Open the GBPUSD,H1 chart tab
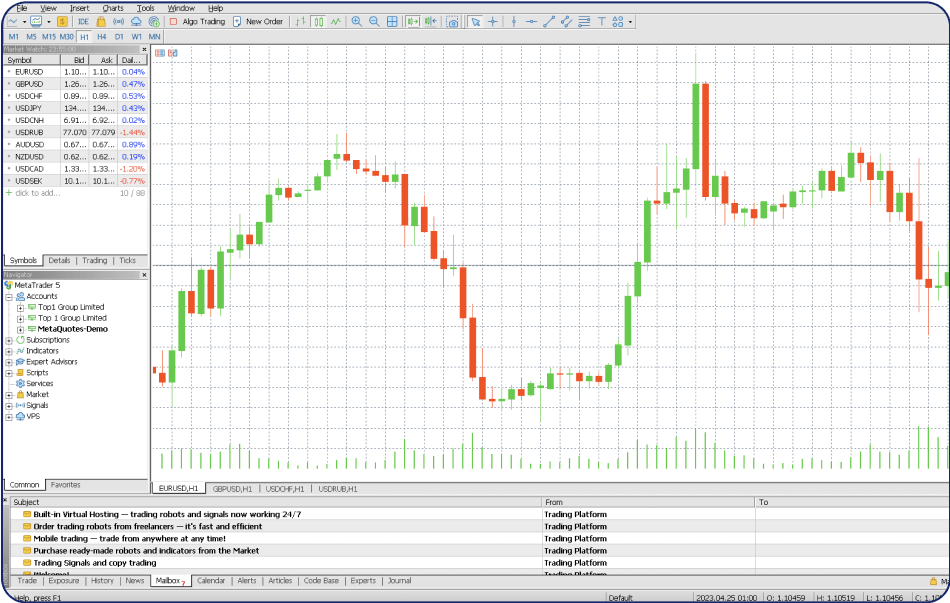This screenshot has height=603, width=950. click(x=232, y=489)
